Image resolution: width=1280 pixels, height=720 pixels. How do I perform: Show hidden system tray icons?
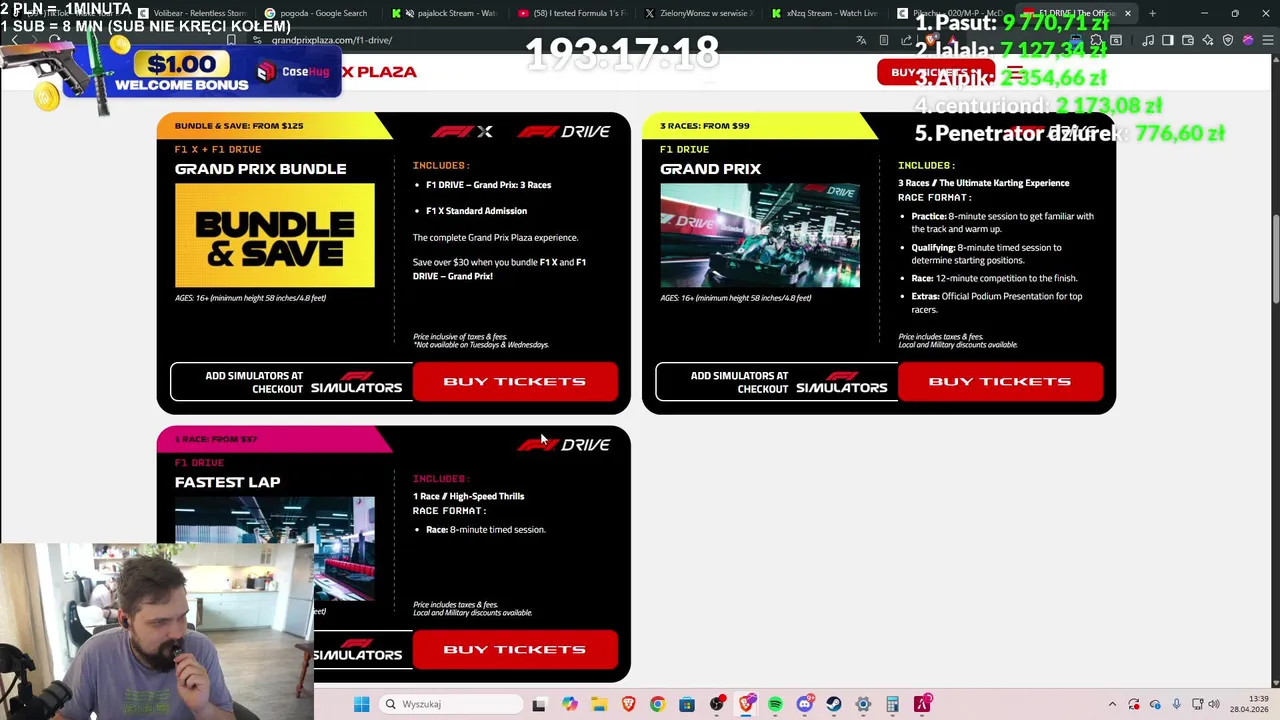(x=1113, y=704)
